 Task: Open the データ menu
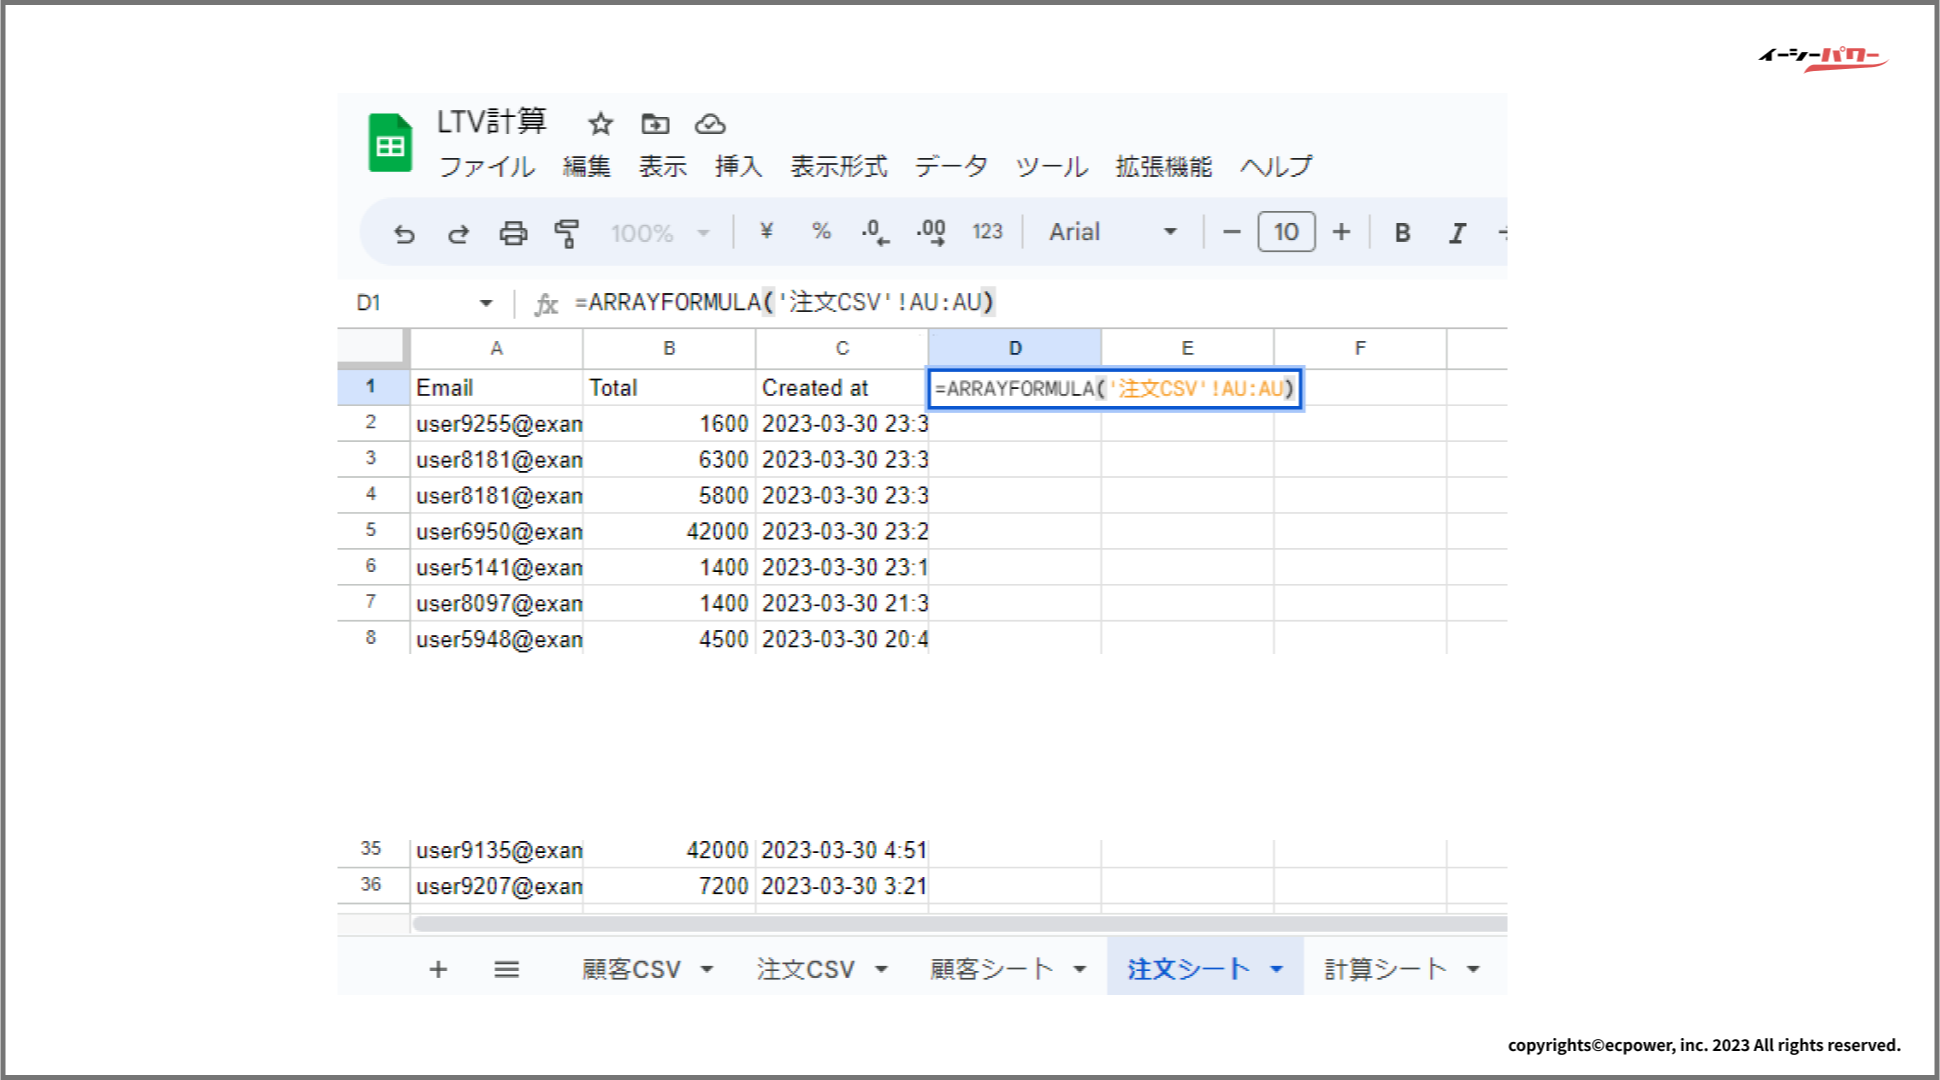tap(951, 166)
